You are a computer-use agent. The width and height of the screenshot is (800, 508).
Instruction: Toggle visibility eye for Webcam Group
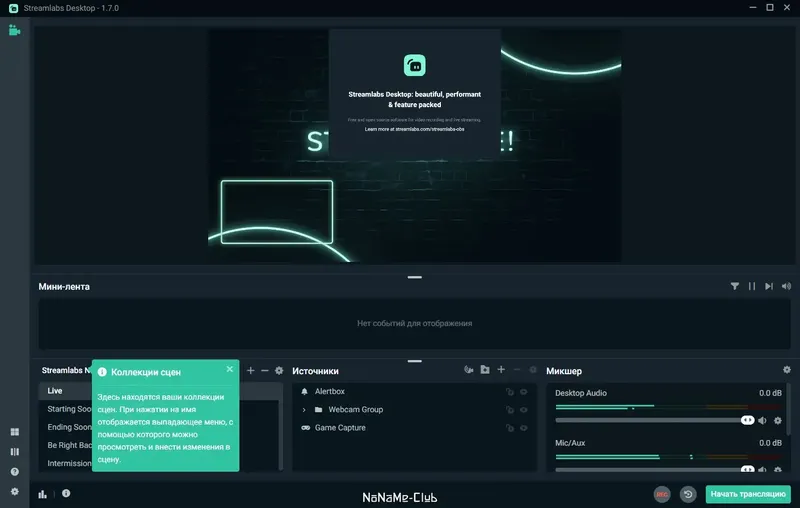[x=523, y=410]
